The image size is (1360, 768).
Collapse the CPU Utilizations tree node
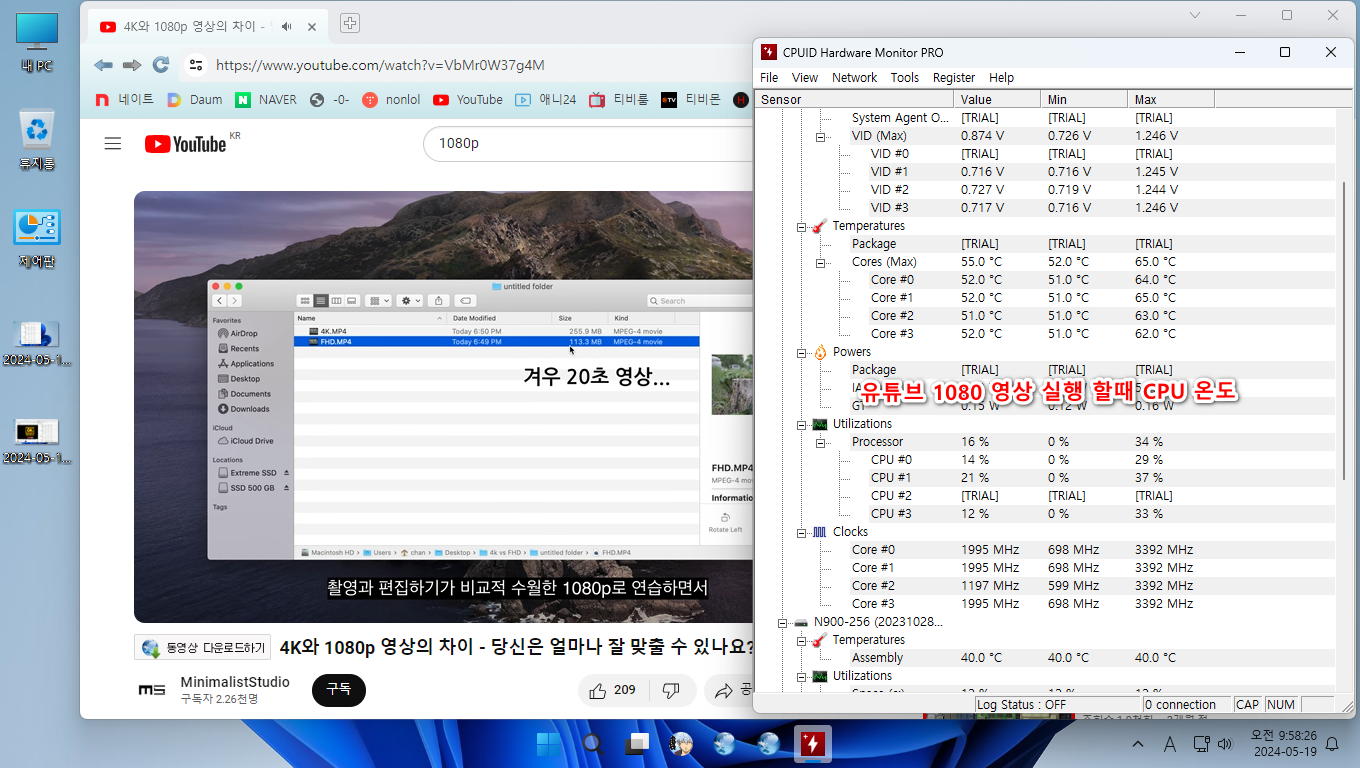[x=801, y=424]
